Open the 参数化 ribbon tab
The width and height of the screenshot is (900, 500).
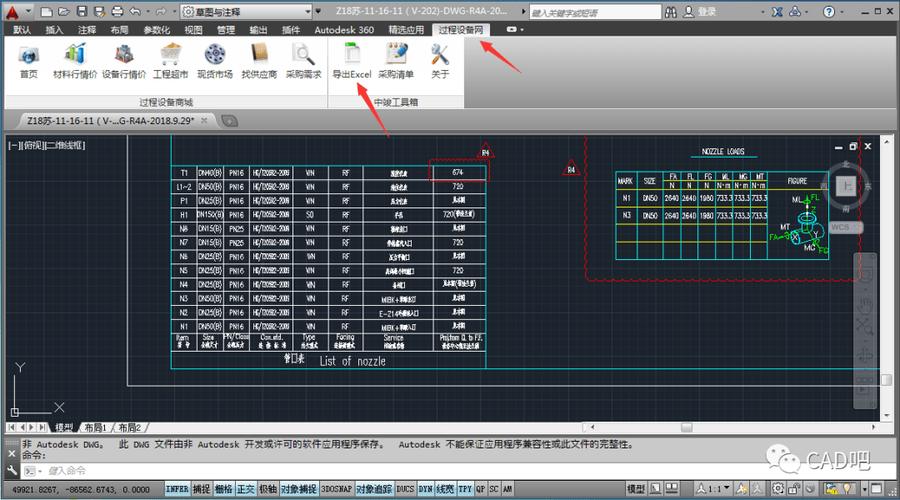click(156, 30)
